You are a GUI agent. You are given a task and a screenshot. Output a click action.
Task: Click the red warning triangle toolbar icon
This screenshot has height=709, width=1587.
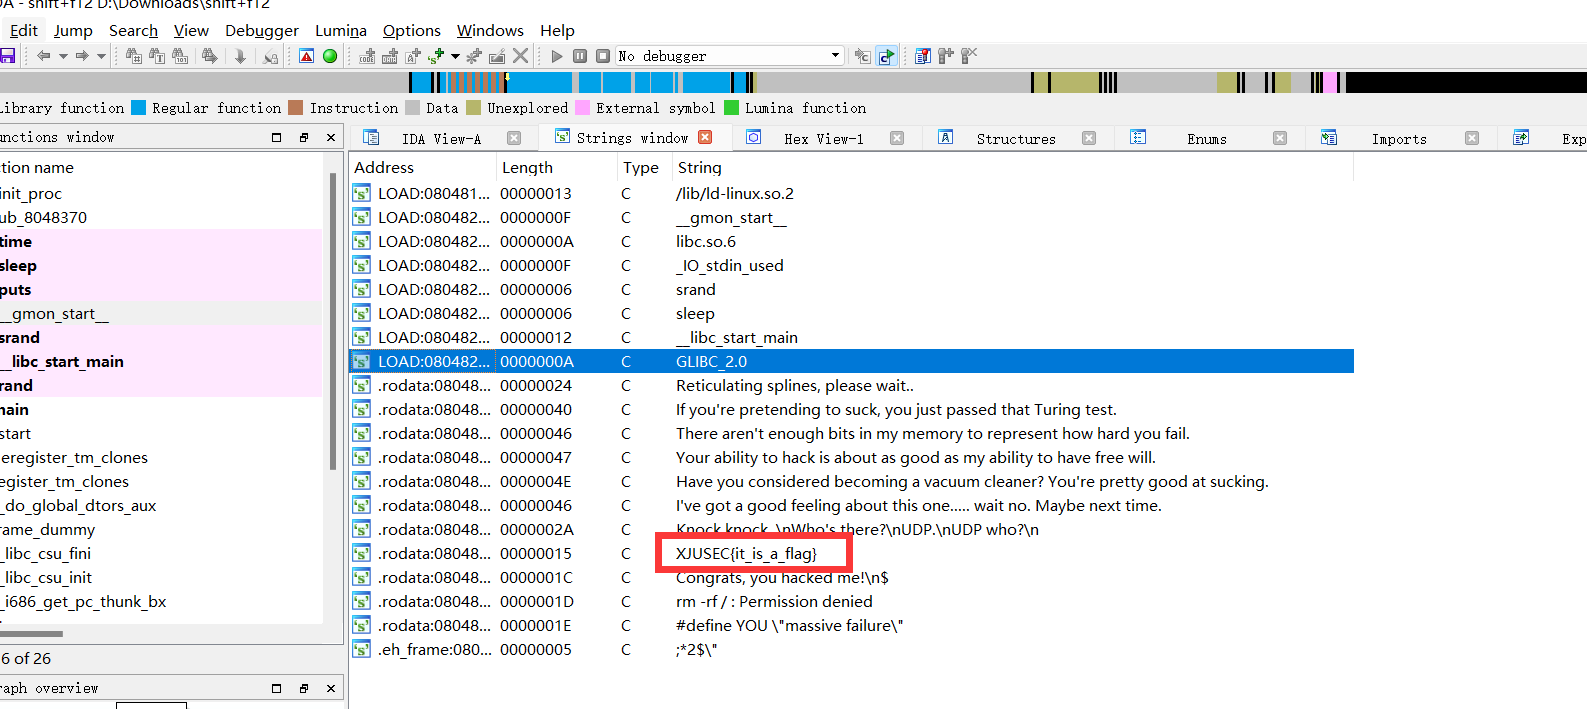307,56
